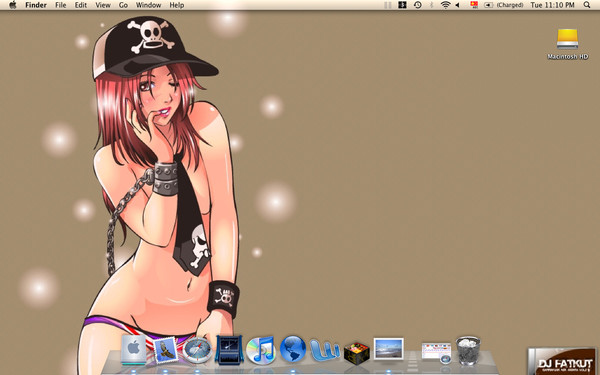Click the Macintosh HD drive icon
The width and height of the screenshot is (600, 375).
(x=567, y=39)
